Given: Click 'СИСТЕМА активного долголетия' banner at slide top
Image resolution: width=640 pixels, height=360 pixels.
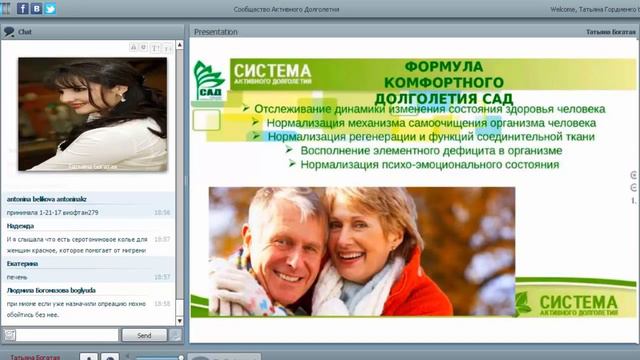Looking at the screenshot, I should (x=272, y=74).
